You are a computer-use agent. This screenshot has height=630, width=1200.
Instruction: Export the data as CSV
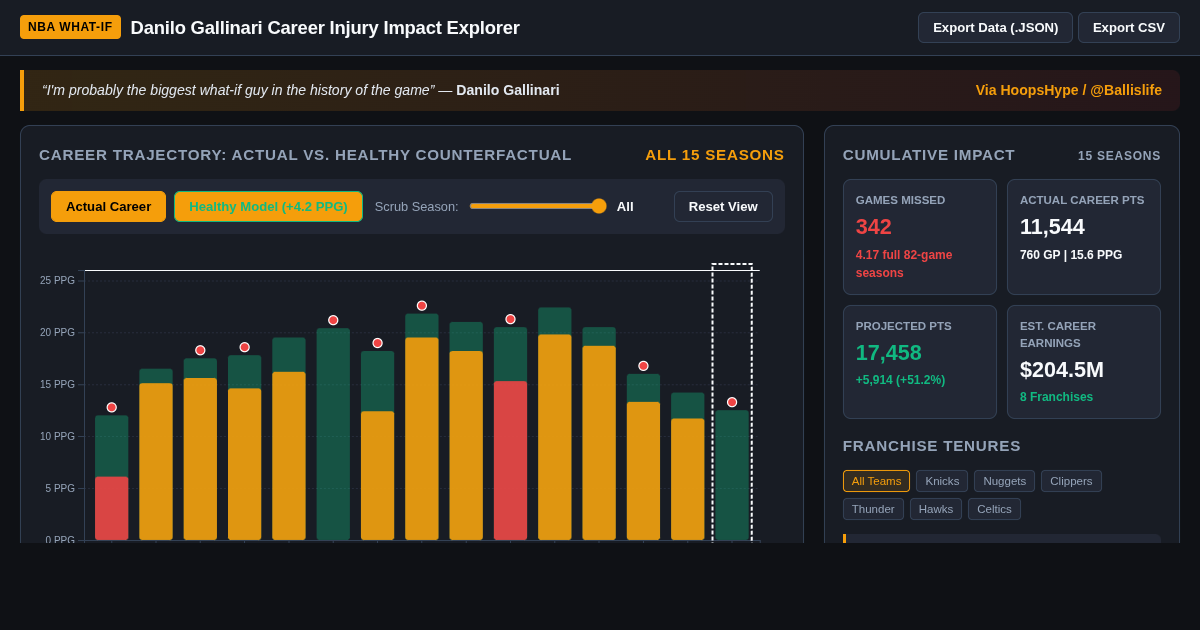(1129, 27)
